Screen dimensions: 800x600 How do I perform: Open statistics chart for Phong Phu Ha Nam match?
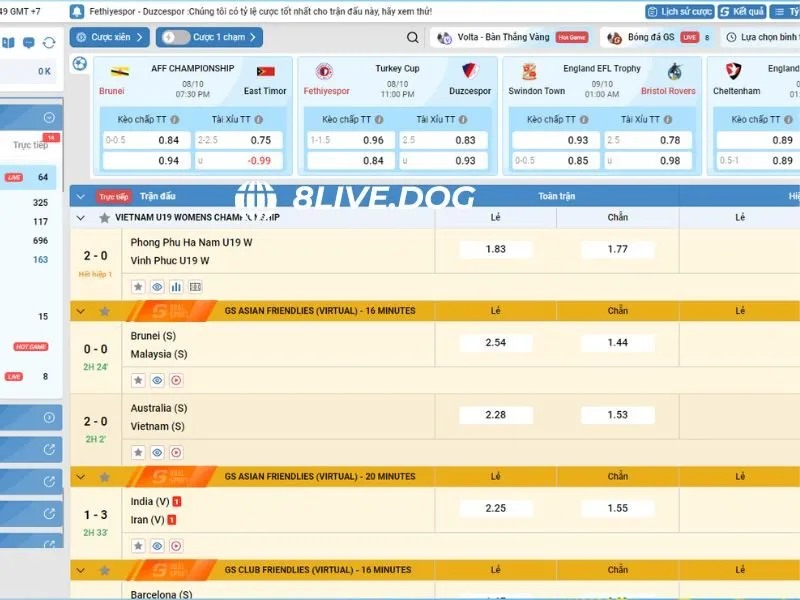[x=176, y=286]
